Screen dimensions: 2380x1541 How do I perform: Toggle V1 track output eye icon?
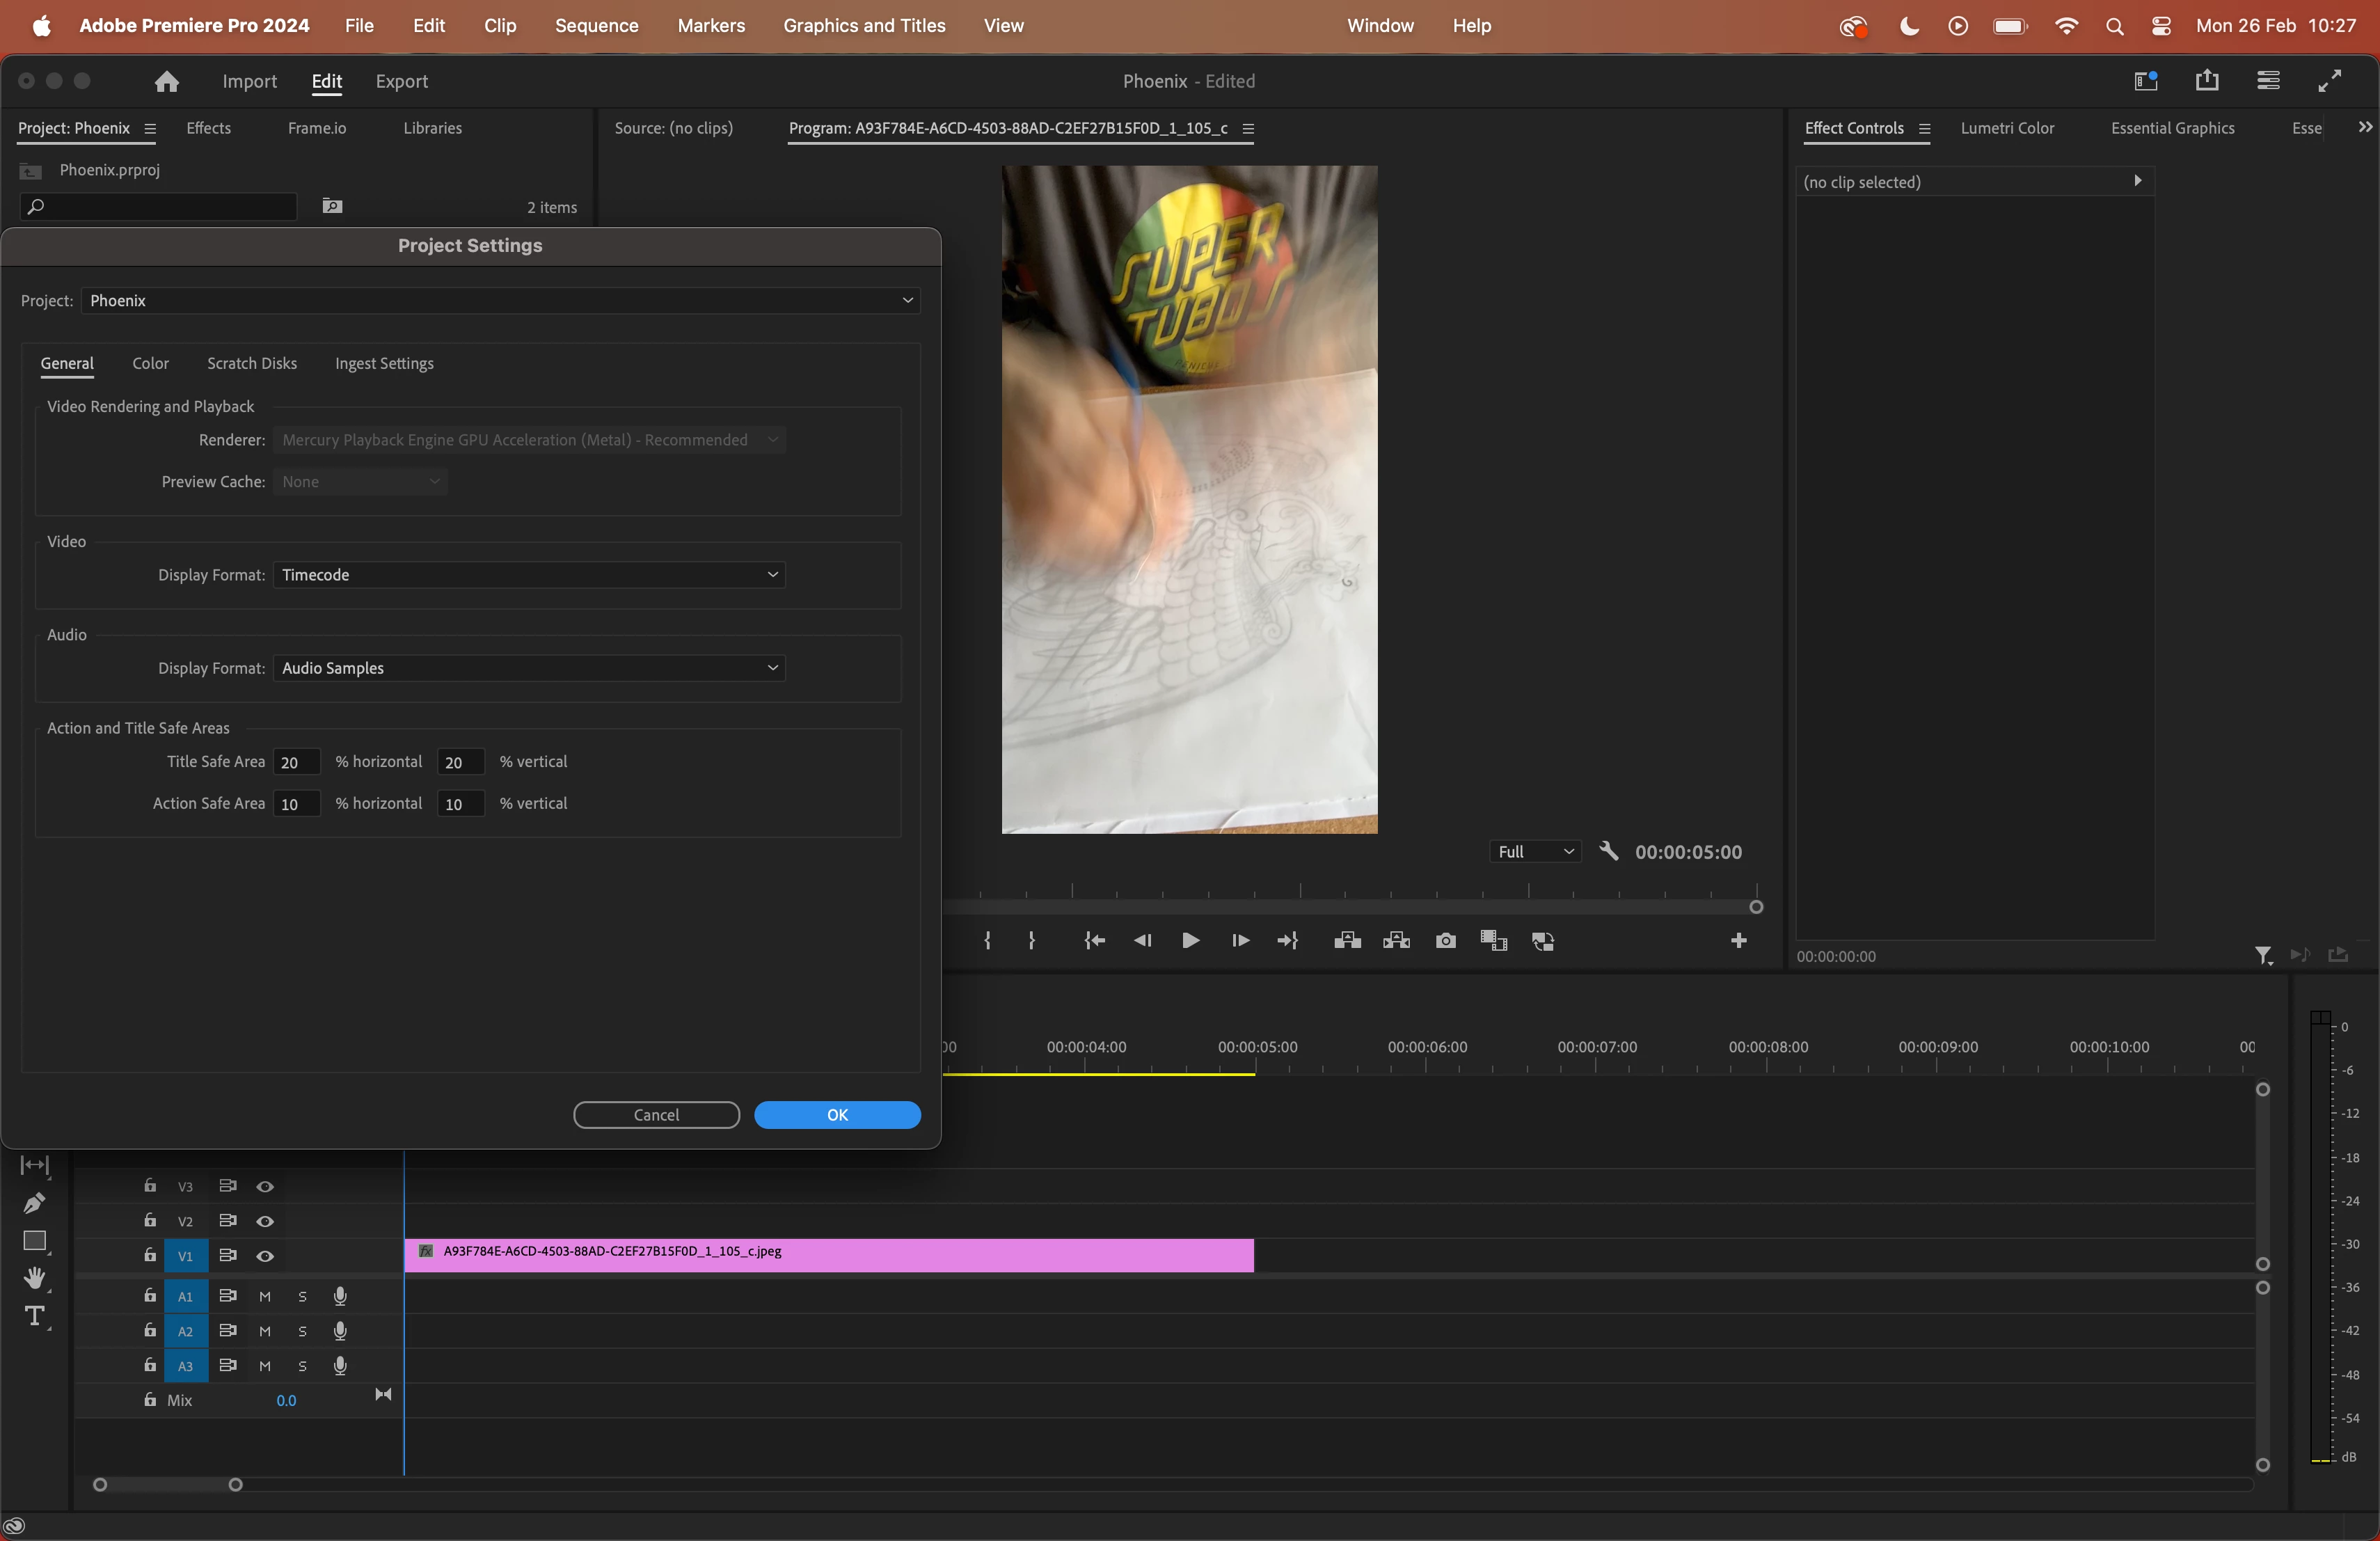click(265, 1256)
